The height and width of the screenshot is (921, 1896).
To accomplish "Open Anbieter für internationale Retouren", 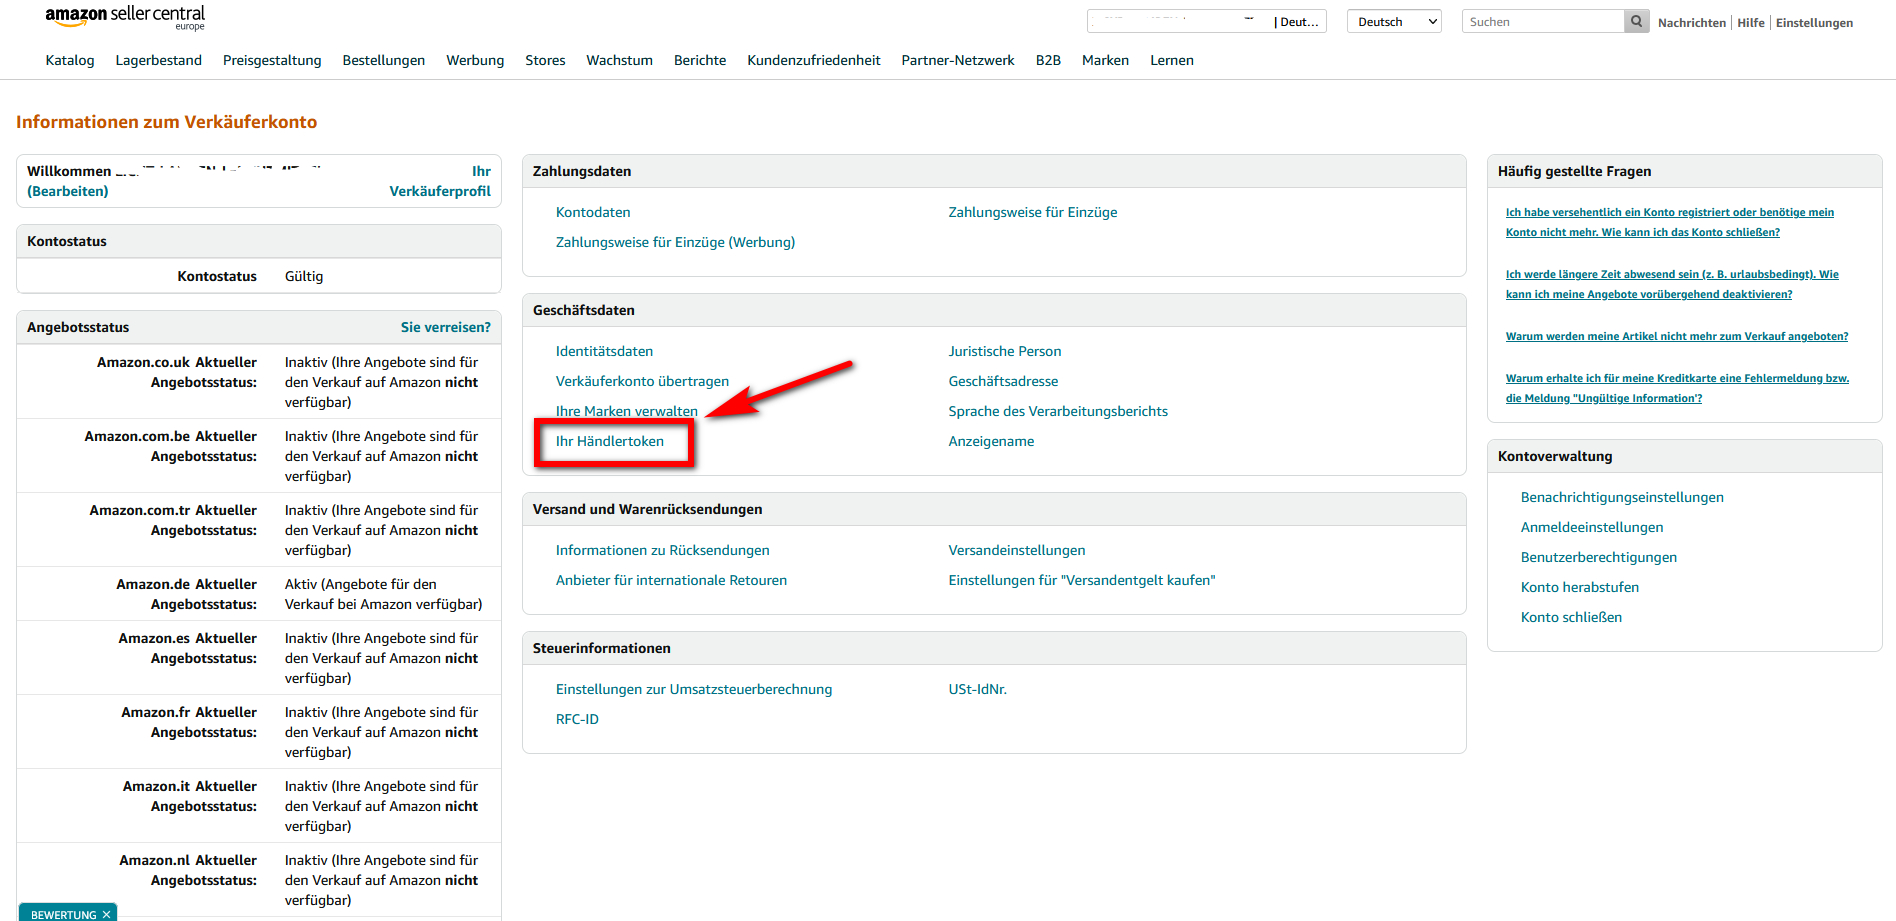I will click(x=671, y=580).
